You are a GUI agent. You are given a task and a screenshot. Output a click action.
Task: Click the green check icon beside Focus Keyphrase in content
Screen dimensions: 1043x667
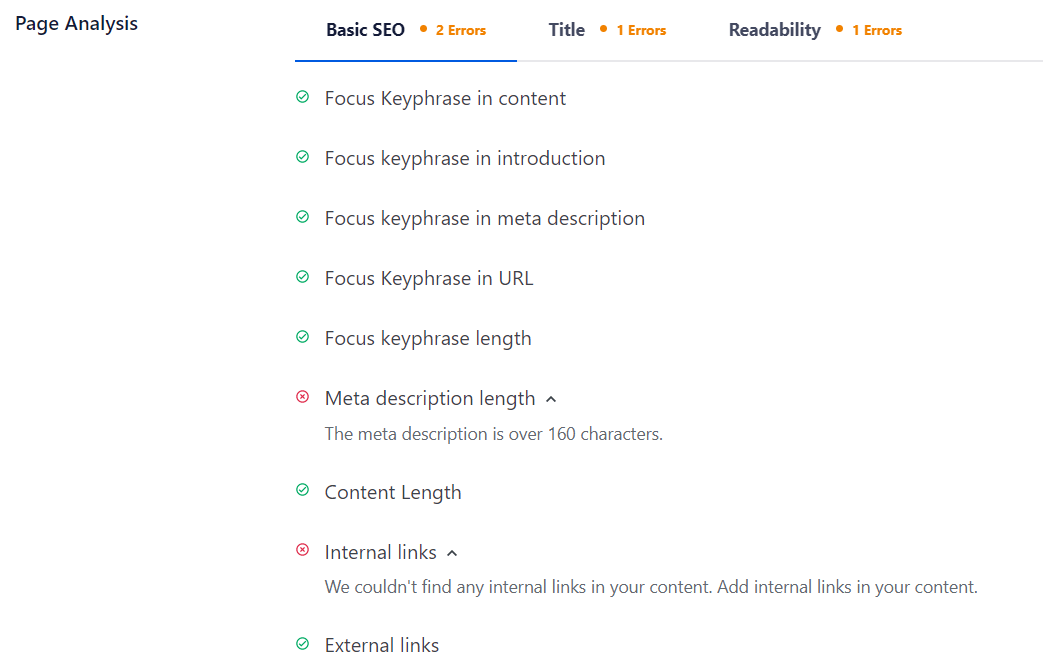[303, 97]
